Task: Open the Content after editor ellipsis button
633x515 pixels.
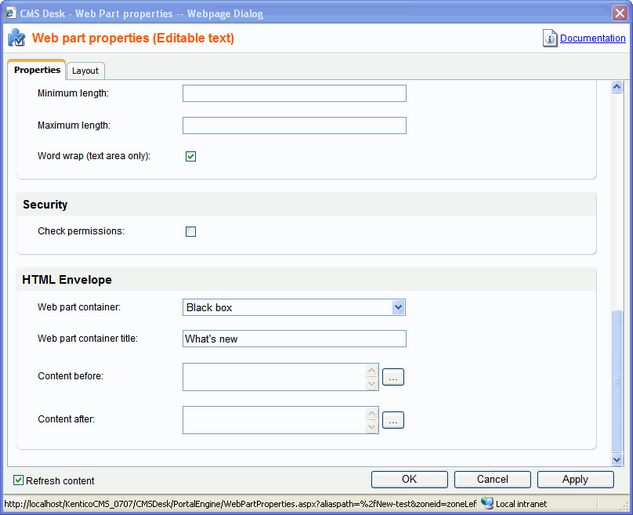Action: pos(393,420)
